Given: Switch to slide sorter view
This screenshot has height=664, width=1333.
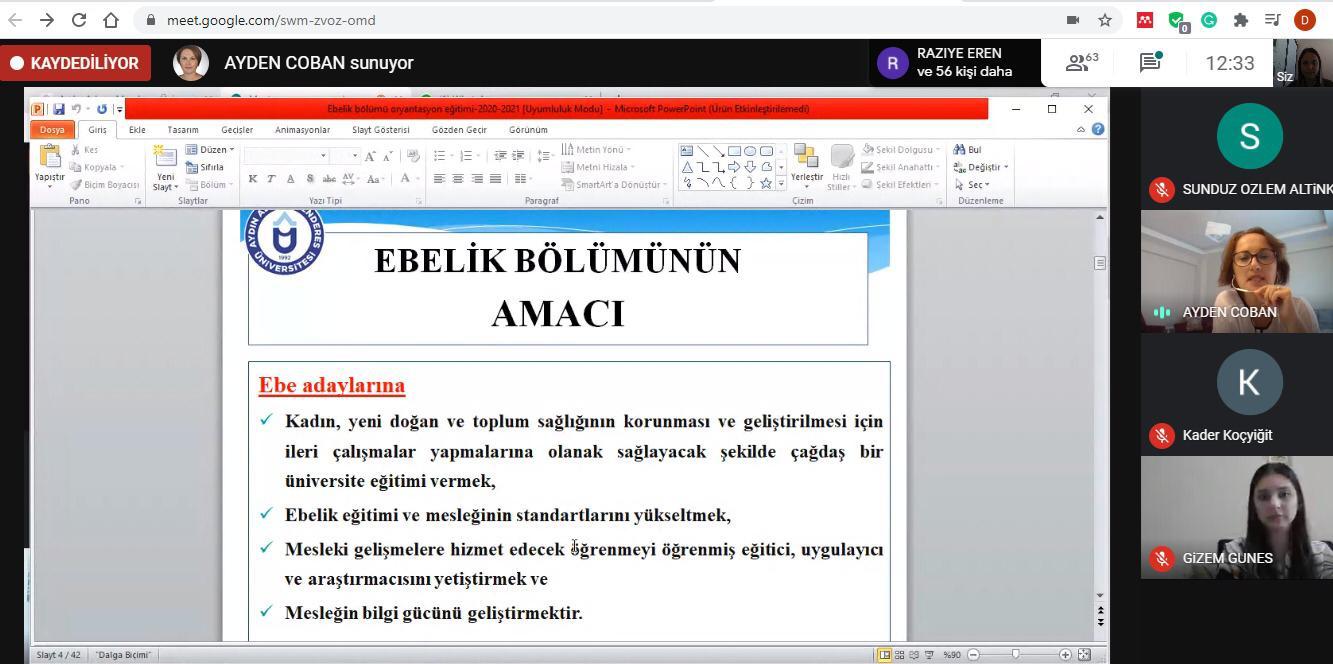Looking at the screenshot, I should click(899, 655).
